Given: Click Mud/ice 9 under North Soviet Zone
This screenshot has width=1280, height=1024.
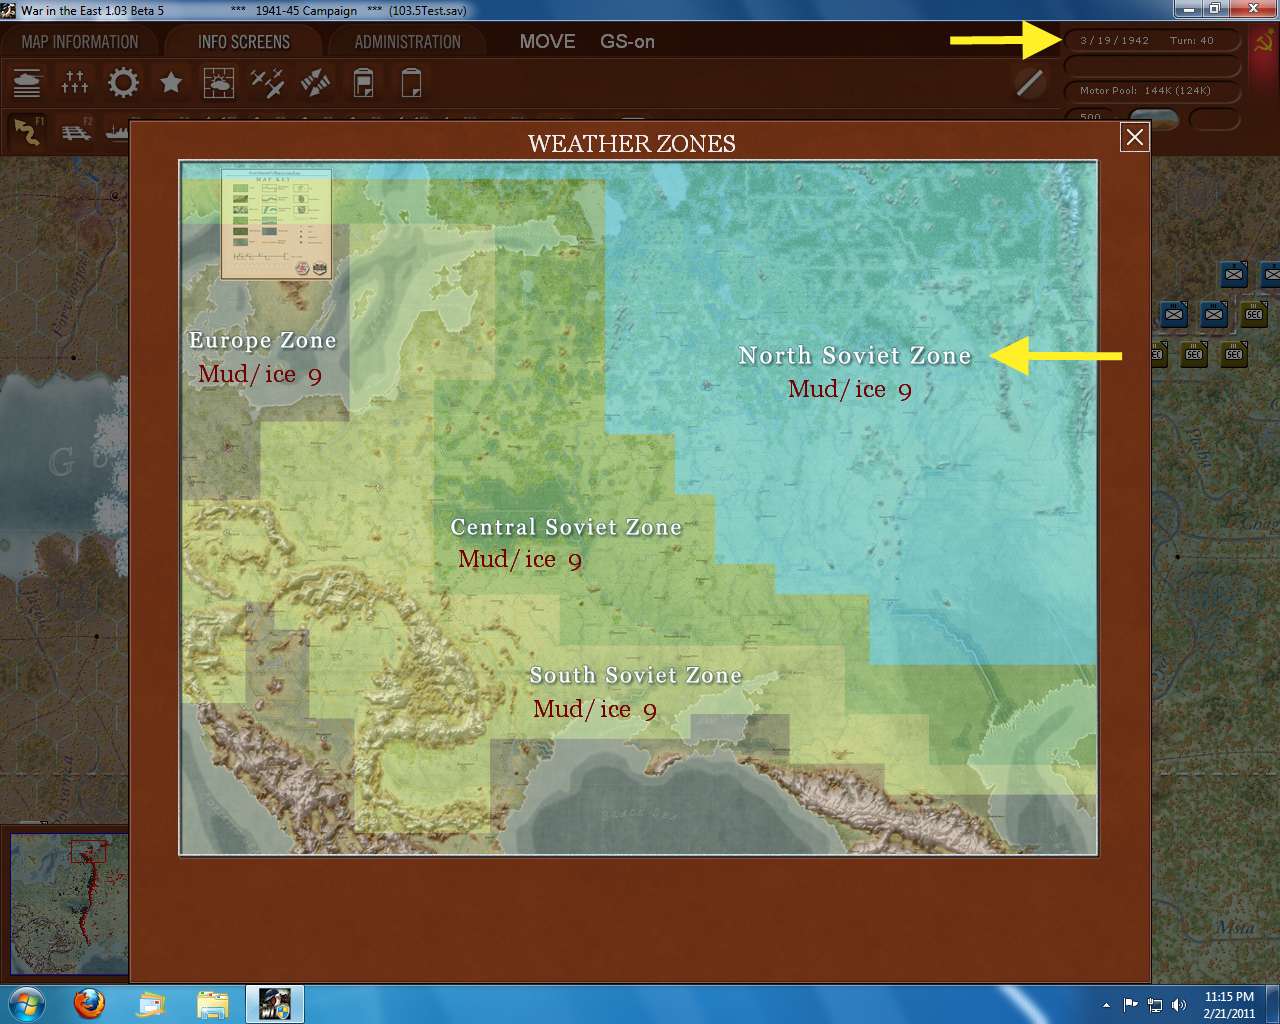Looking at the screenshot, I should pyautogui.click(x=850, y=390).
